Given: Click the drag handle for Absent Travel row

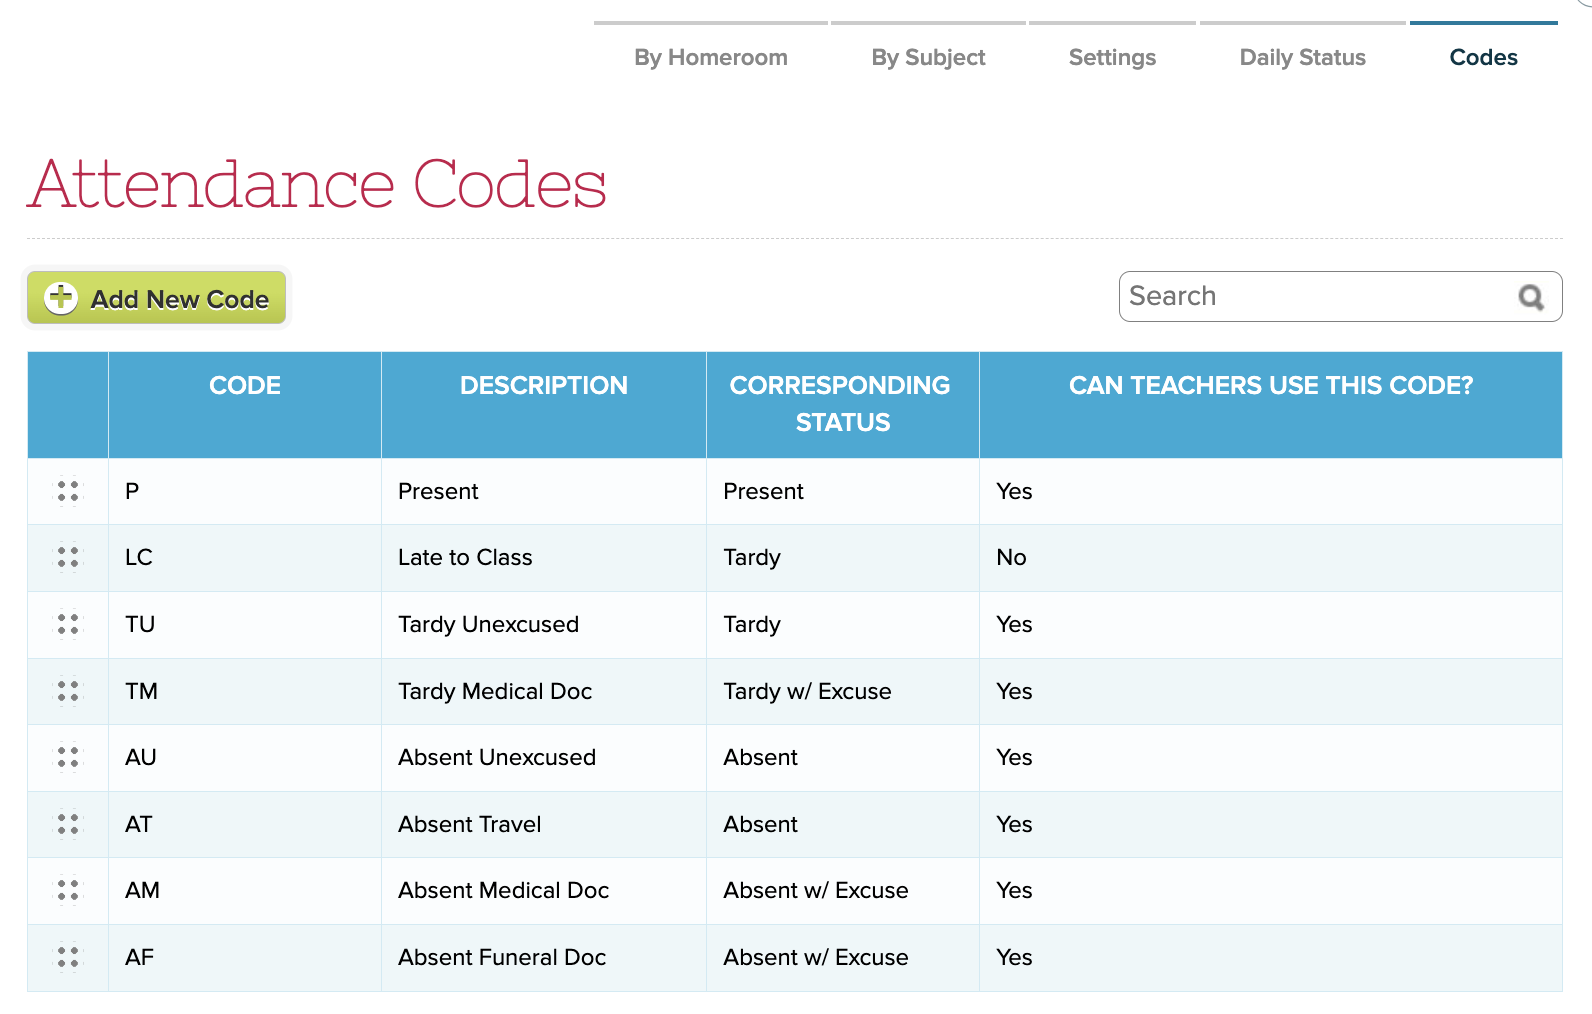Looking at the screenshot, I should click(68, 824).
